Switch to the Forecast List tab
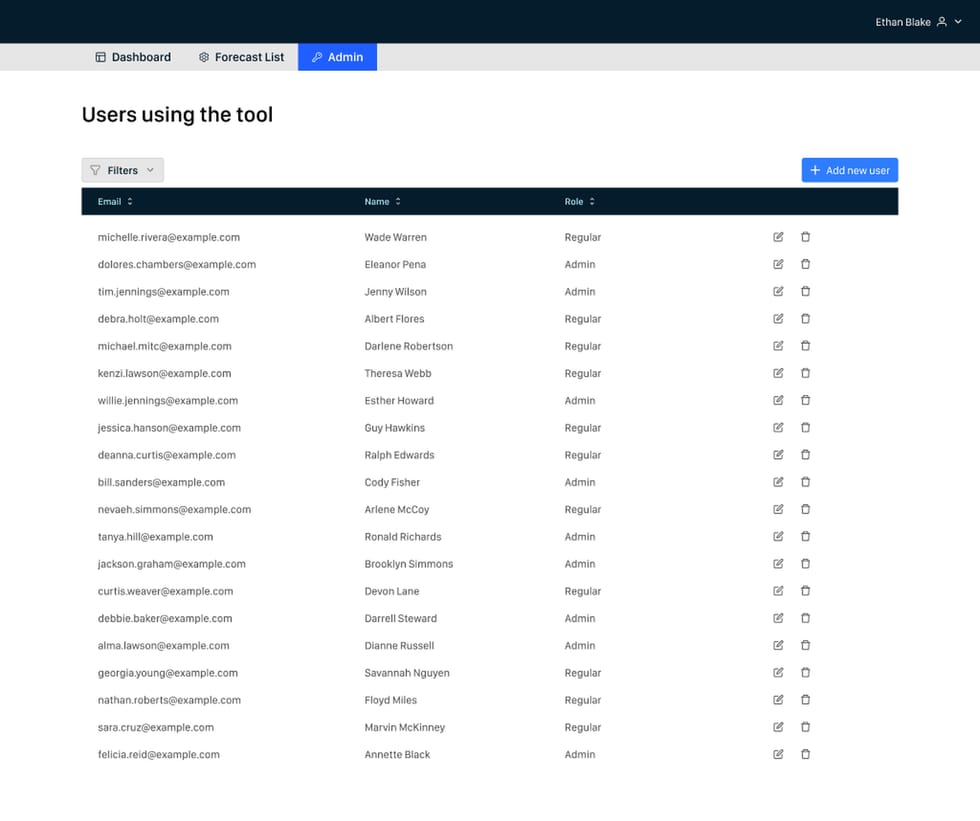 (x=241, y=57)
